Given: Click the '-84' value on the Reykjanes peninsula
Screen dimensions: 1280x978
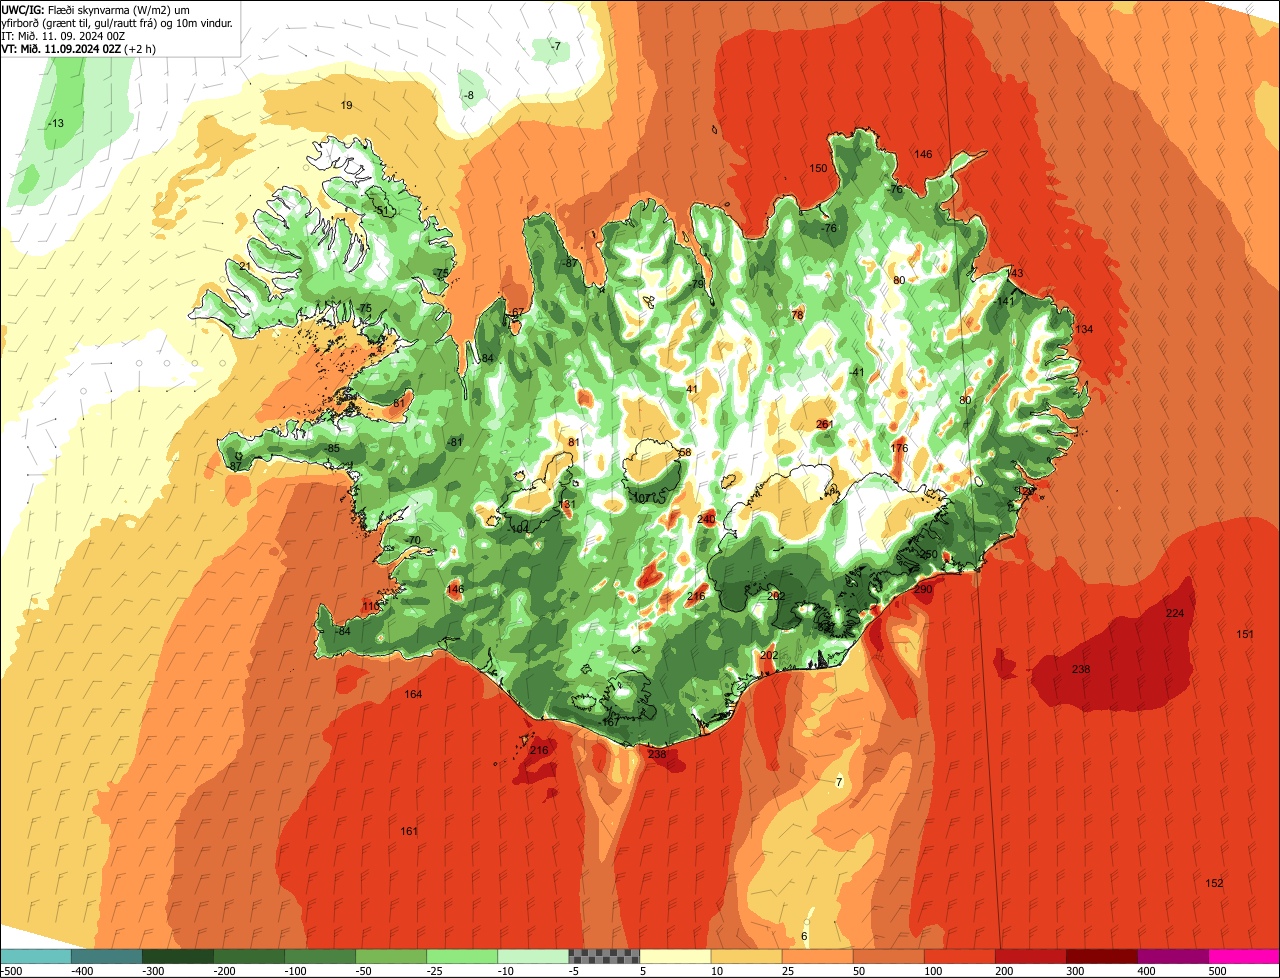Looking at the screenshot, I should [x=343, y=631].
